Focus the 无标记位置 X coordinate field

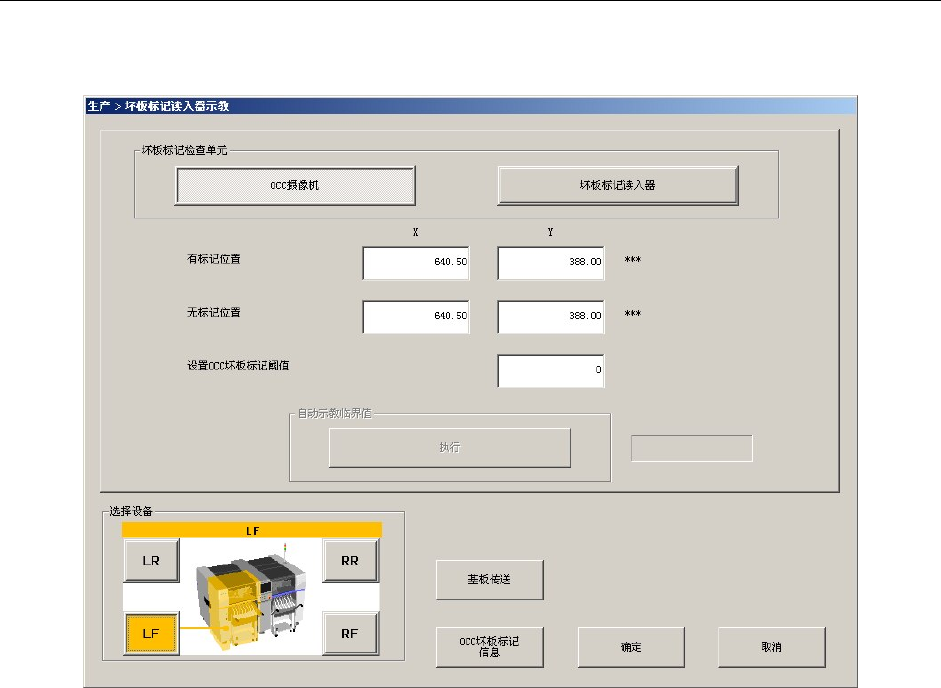click(416, 317)
